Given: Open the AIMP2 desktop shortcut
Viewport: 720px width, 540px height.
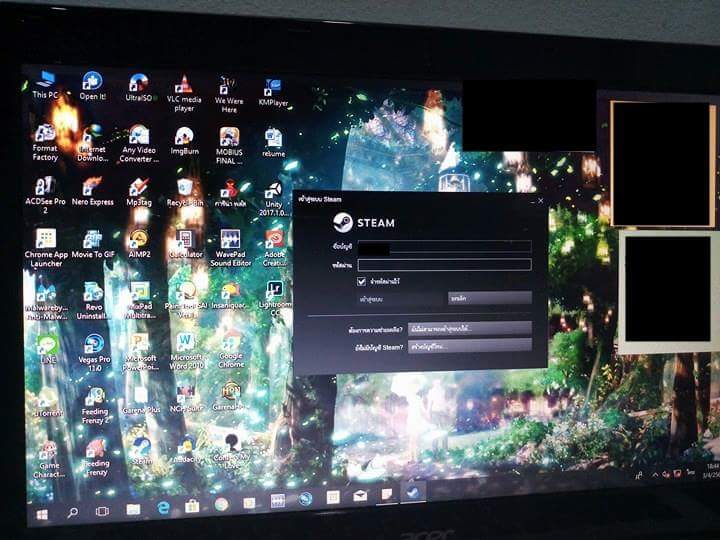Looking at the screenshot, I should click(139, 245).
